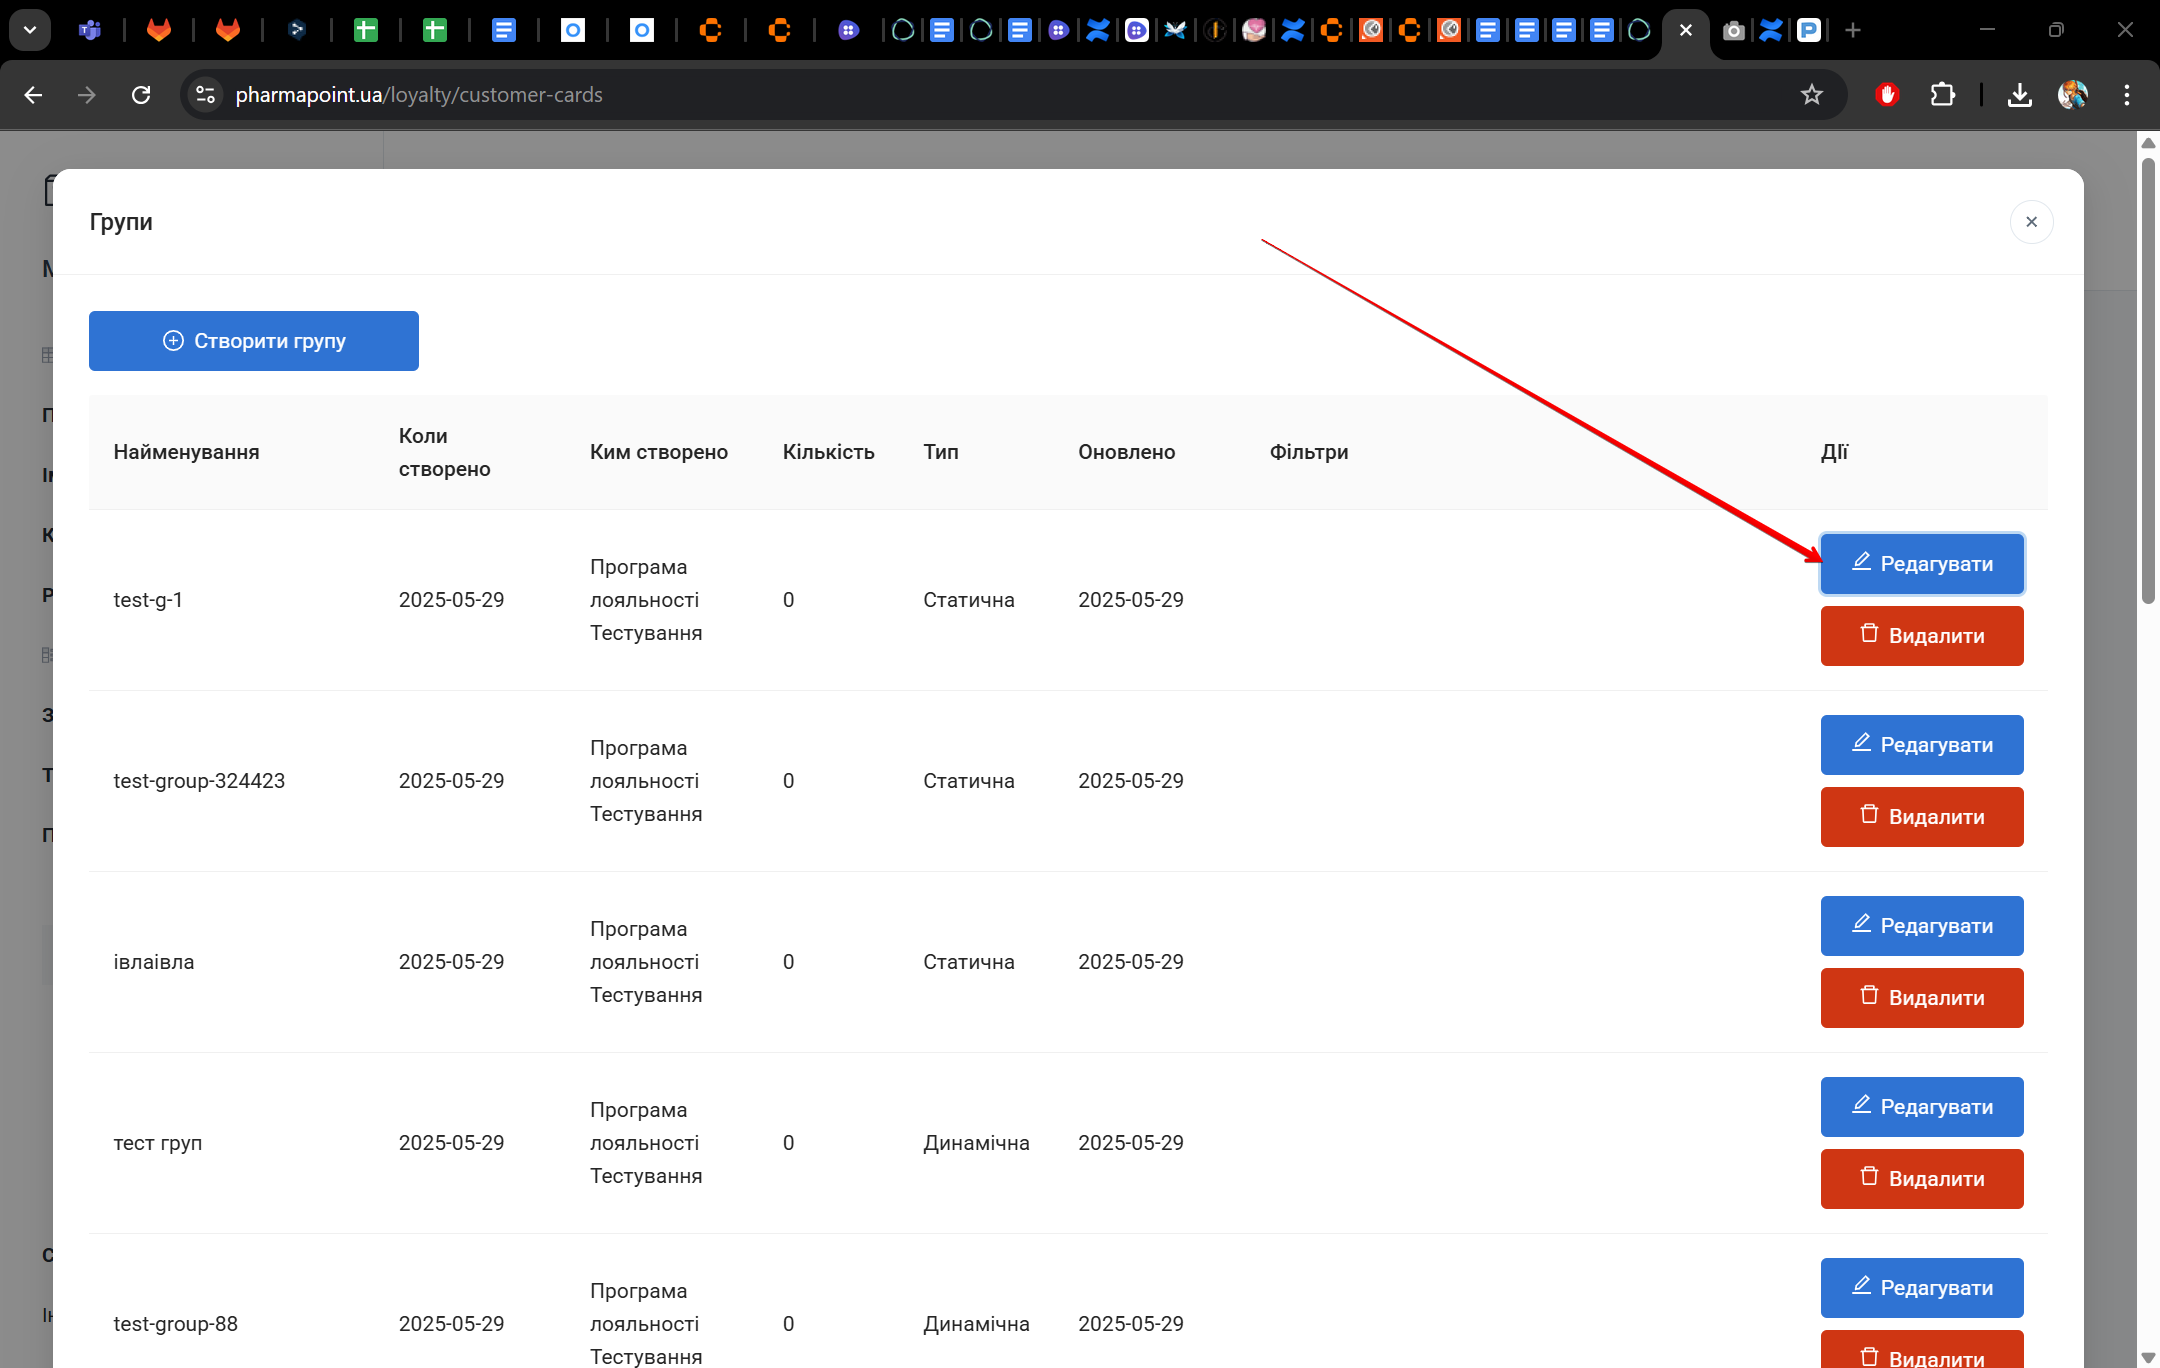The width and height of the screenshot is (2160, 1368).
Task: Open the browser Extensions puzzle icon
Action: [x=1942, y=95]
